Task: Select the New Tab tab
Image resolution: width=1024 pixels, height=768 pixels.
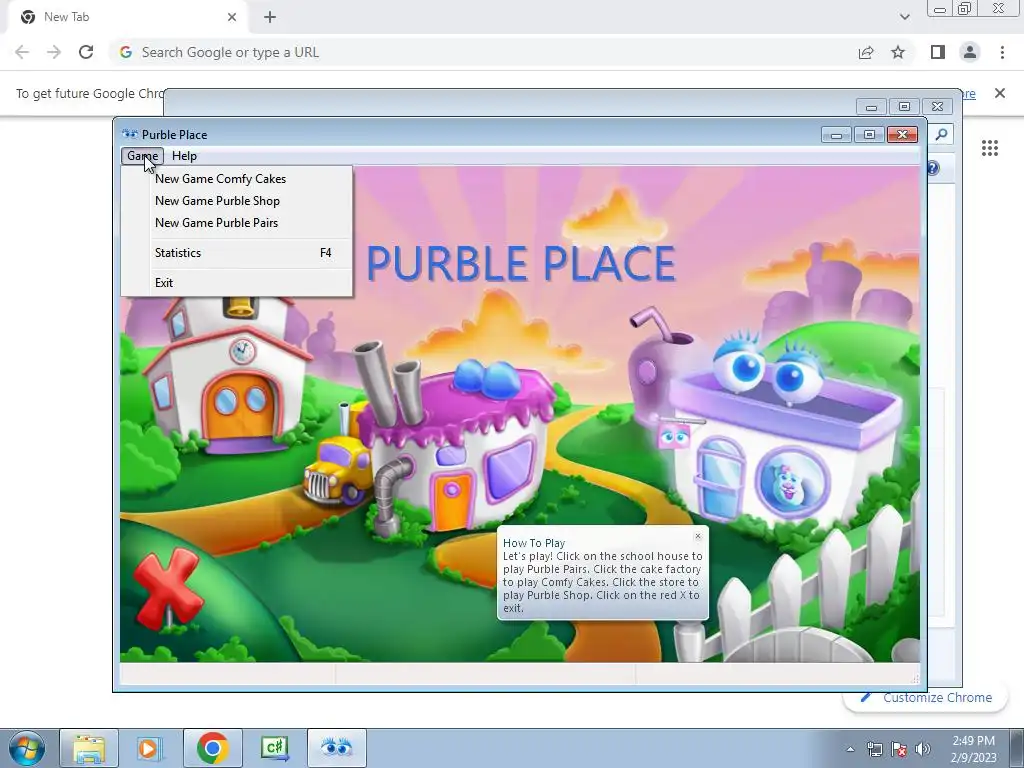Action: coord(127,17)
